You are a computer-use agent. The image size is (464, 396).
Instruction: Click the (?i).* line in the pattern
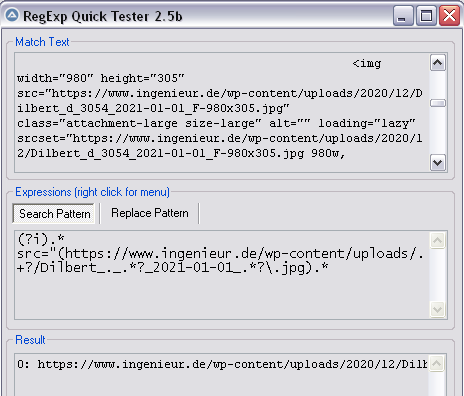[x=41, y=239]
